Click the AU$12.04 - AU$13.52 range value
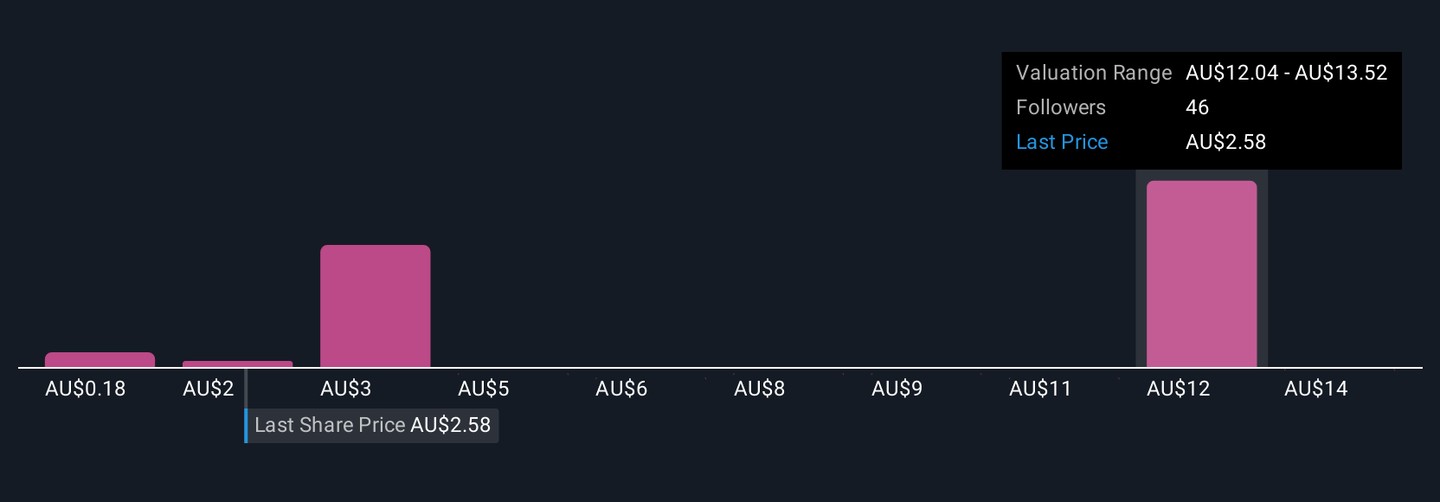Screen dimensions: 1440x502 (1286, 73)
